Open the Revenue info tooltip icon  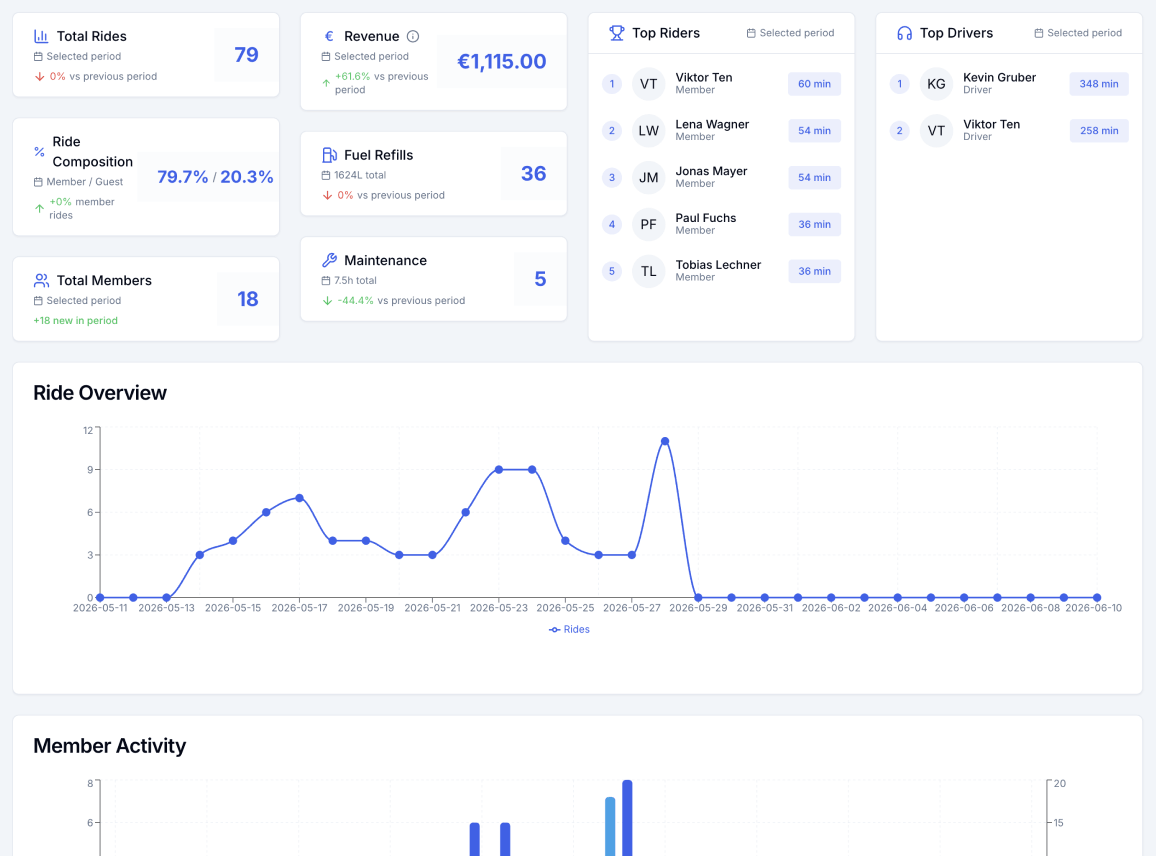[x=413, y=36]
